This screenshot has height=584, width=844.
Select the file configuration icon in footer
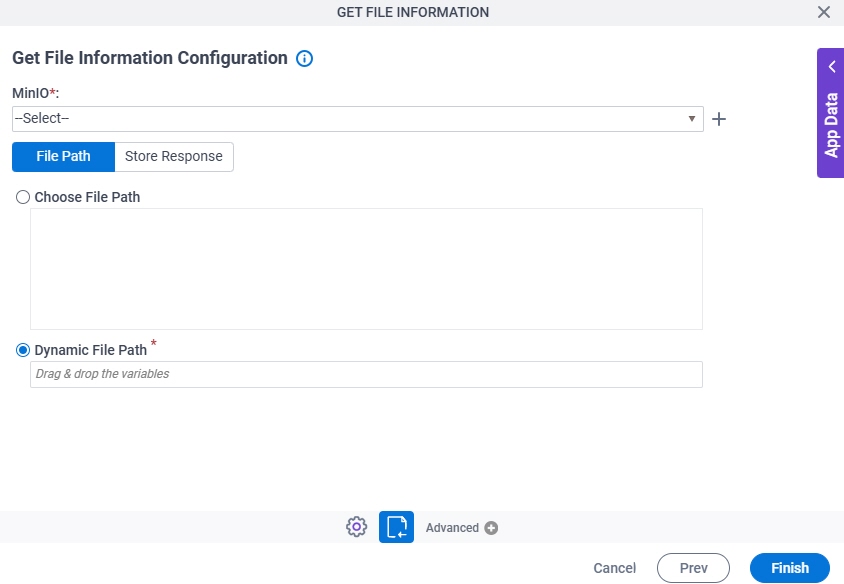(x=396, y=527)
